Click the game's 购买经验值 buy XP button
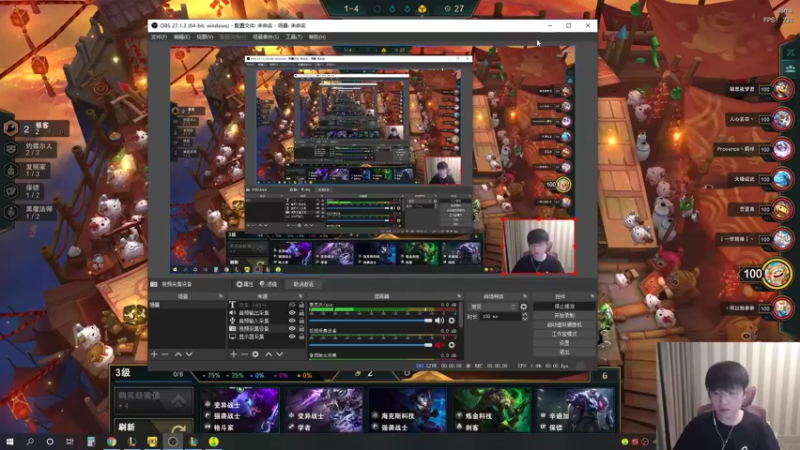This screenshot has width=800, height=450. (x=154, y=400)
